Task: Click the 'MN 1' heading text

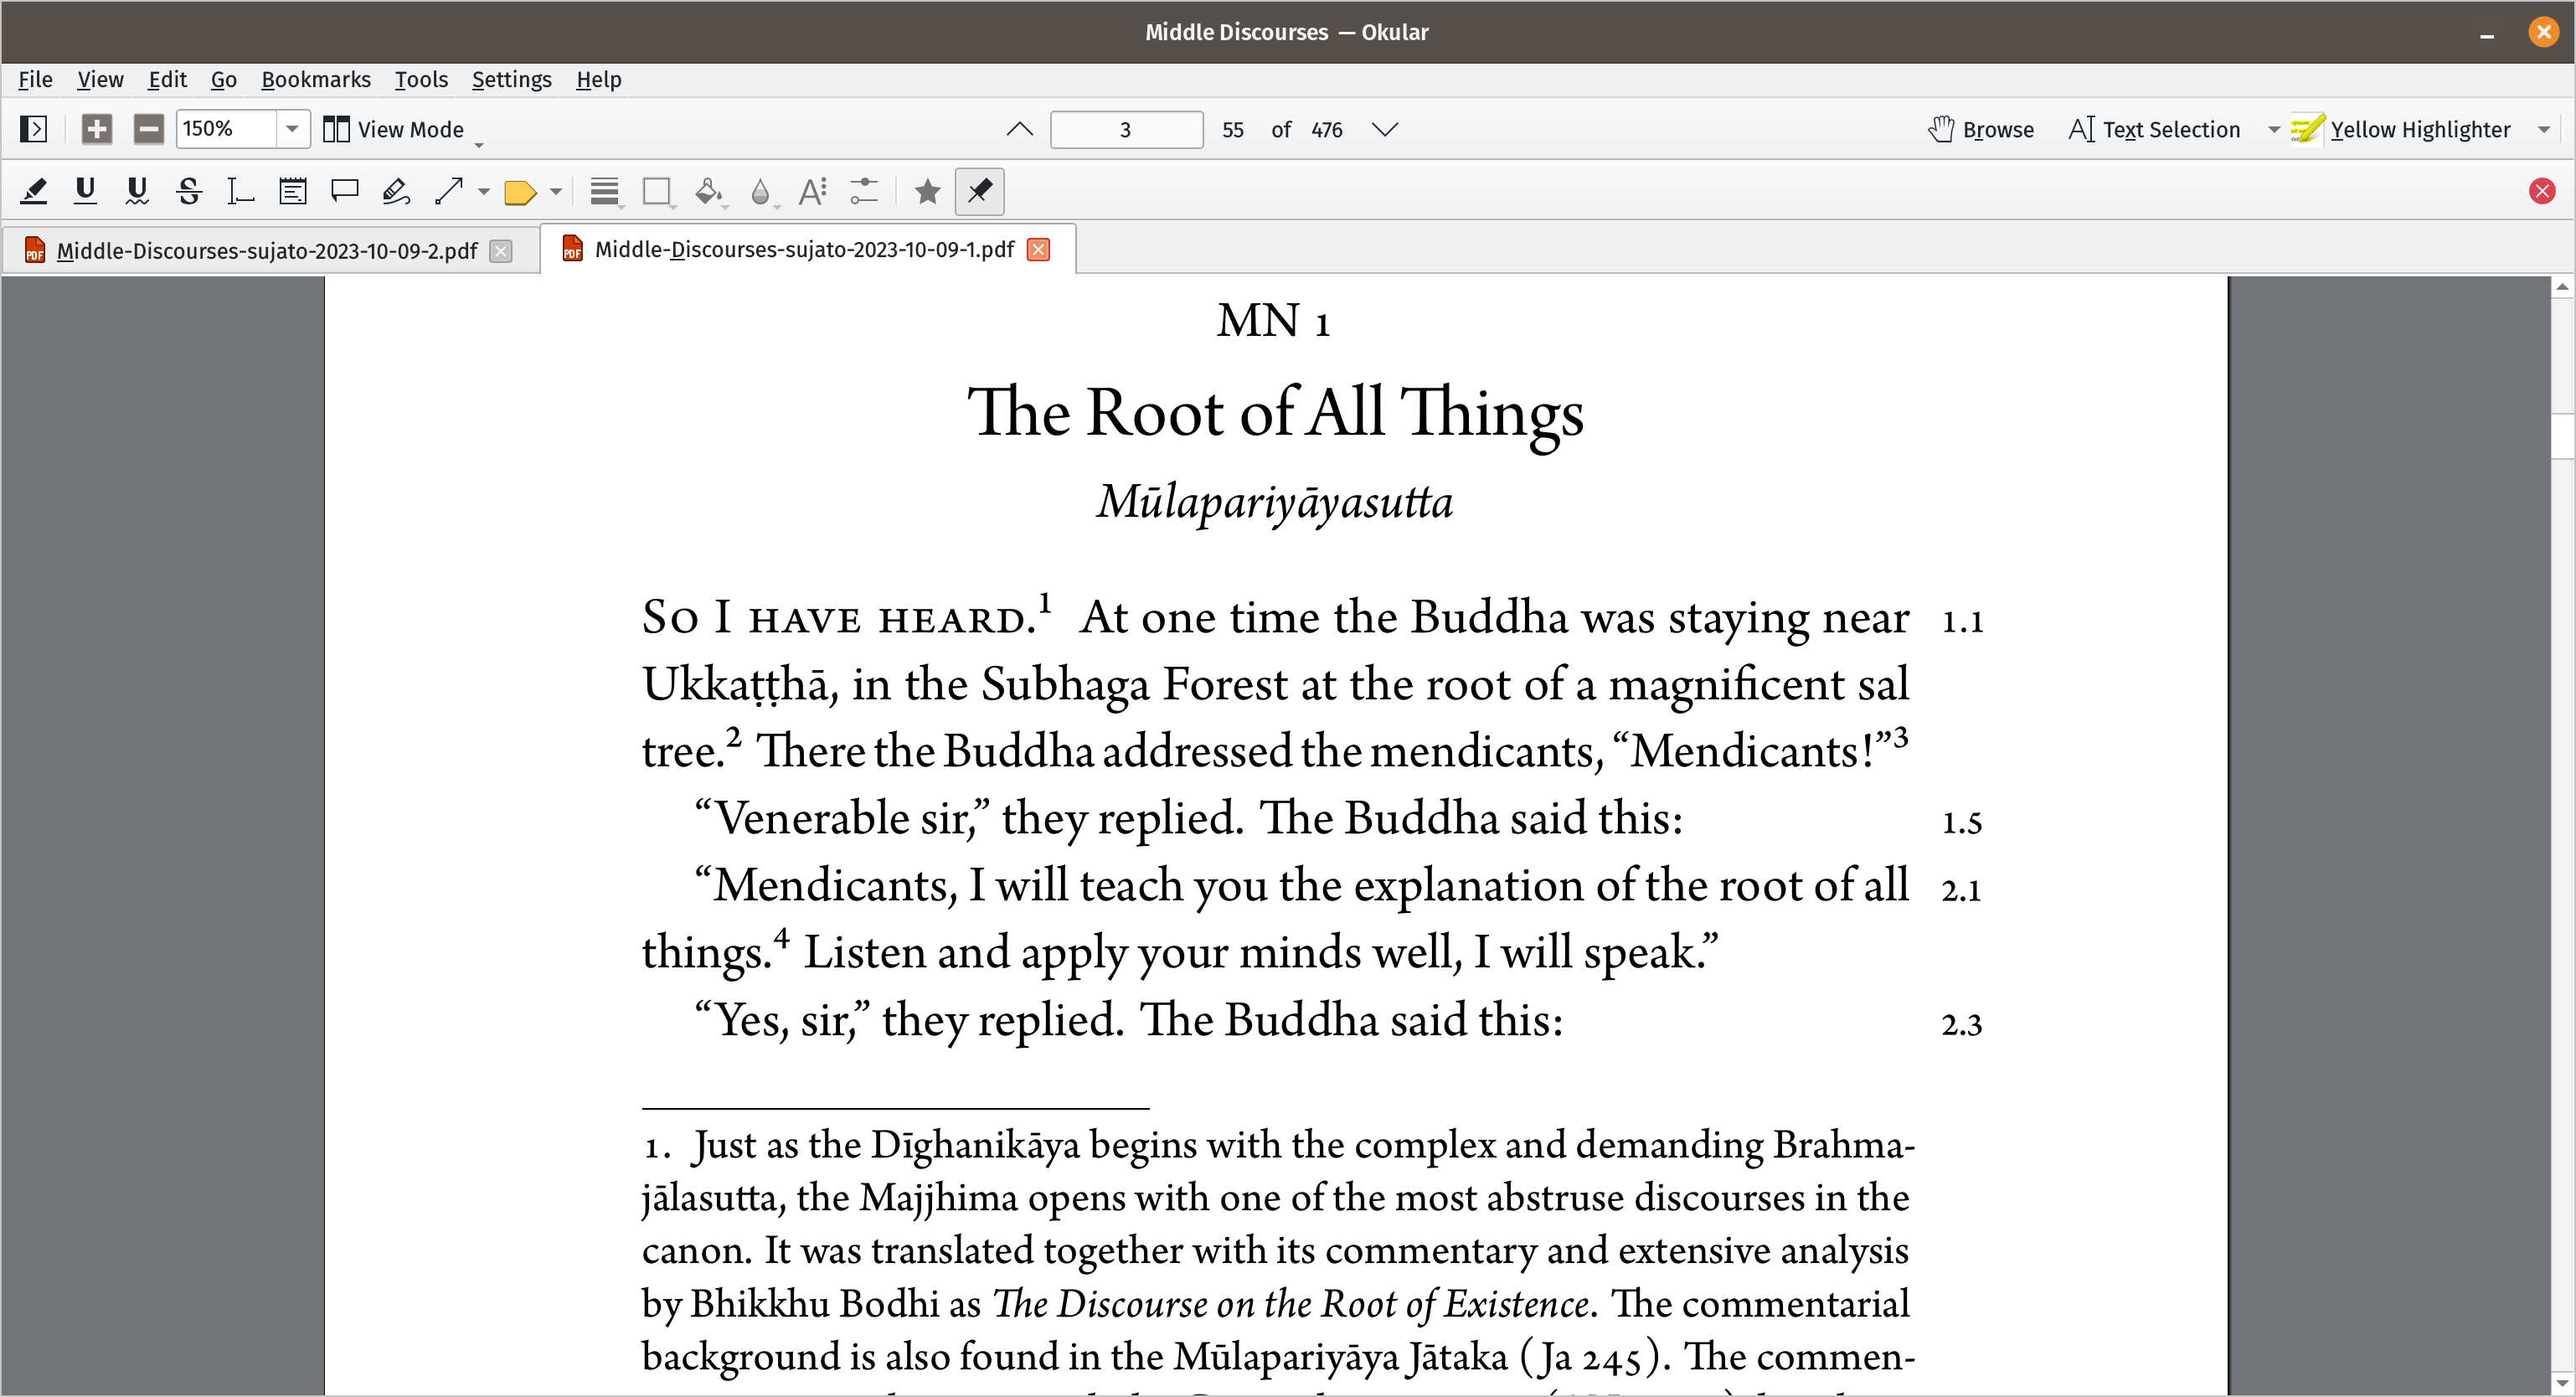Action: tap(1273, 321)
